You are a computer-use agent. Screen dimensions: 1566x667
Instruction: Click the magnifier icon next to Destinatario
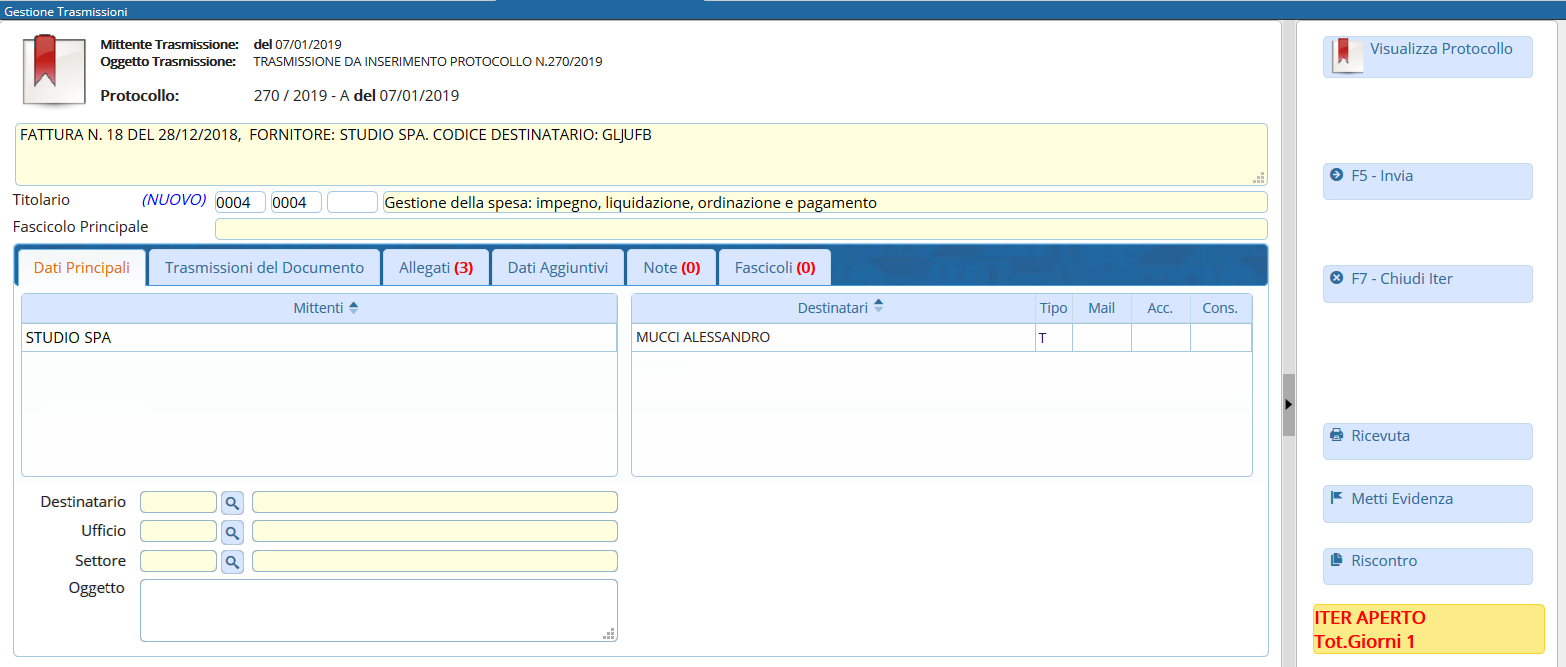coord(232,502)
